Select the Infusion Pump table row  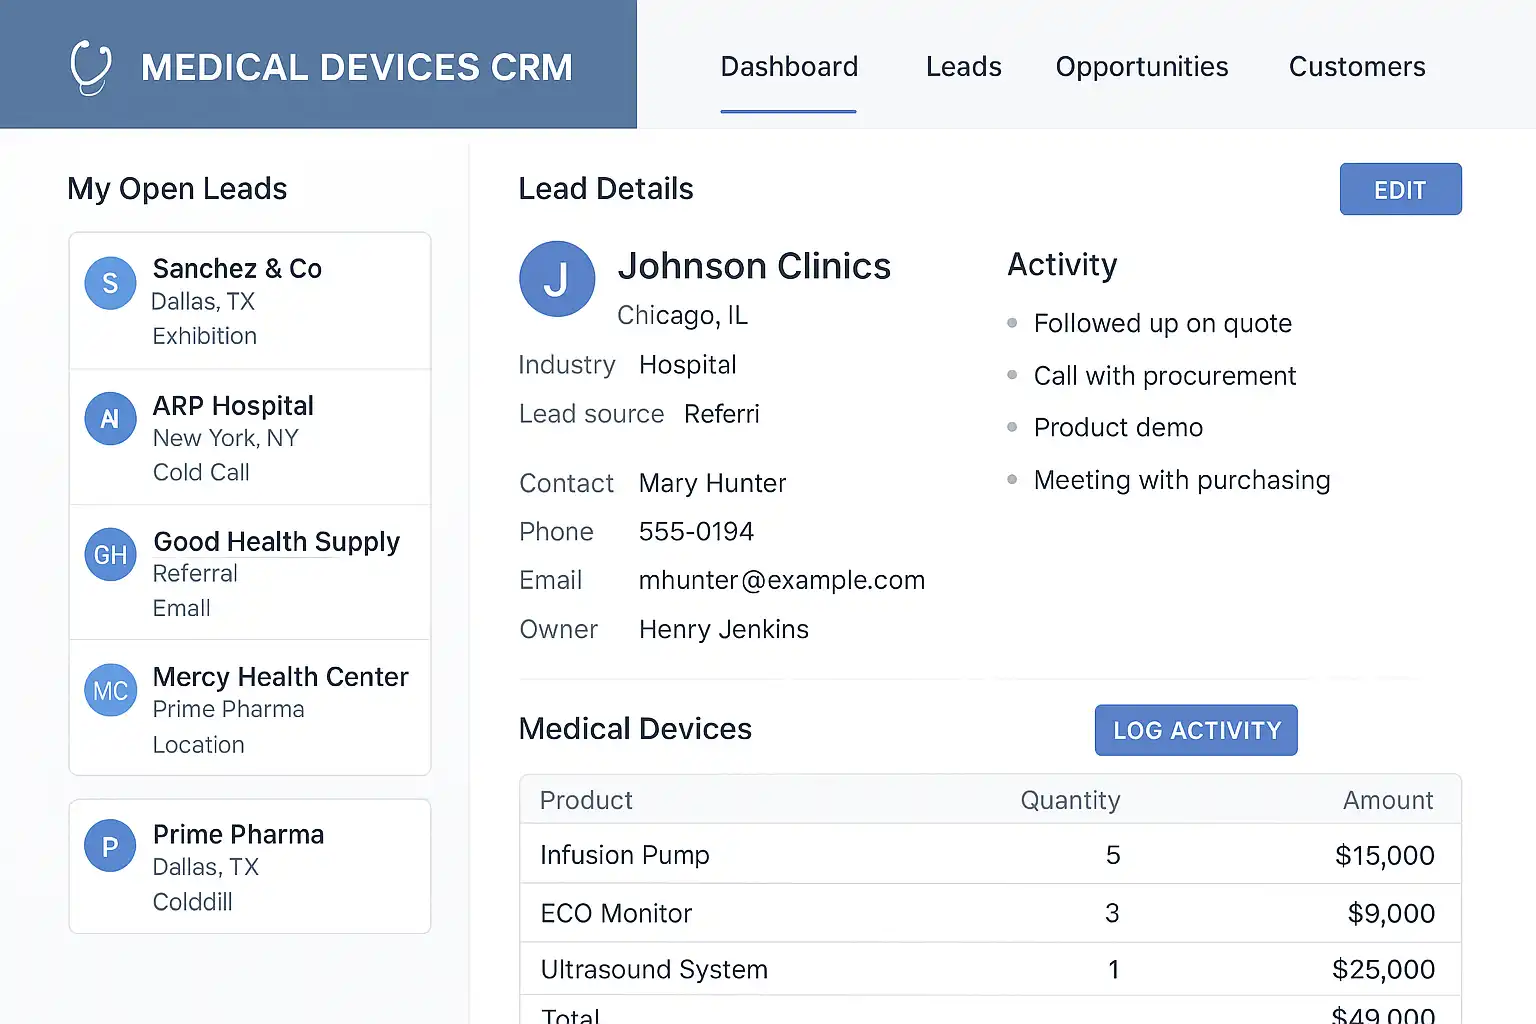988,855
